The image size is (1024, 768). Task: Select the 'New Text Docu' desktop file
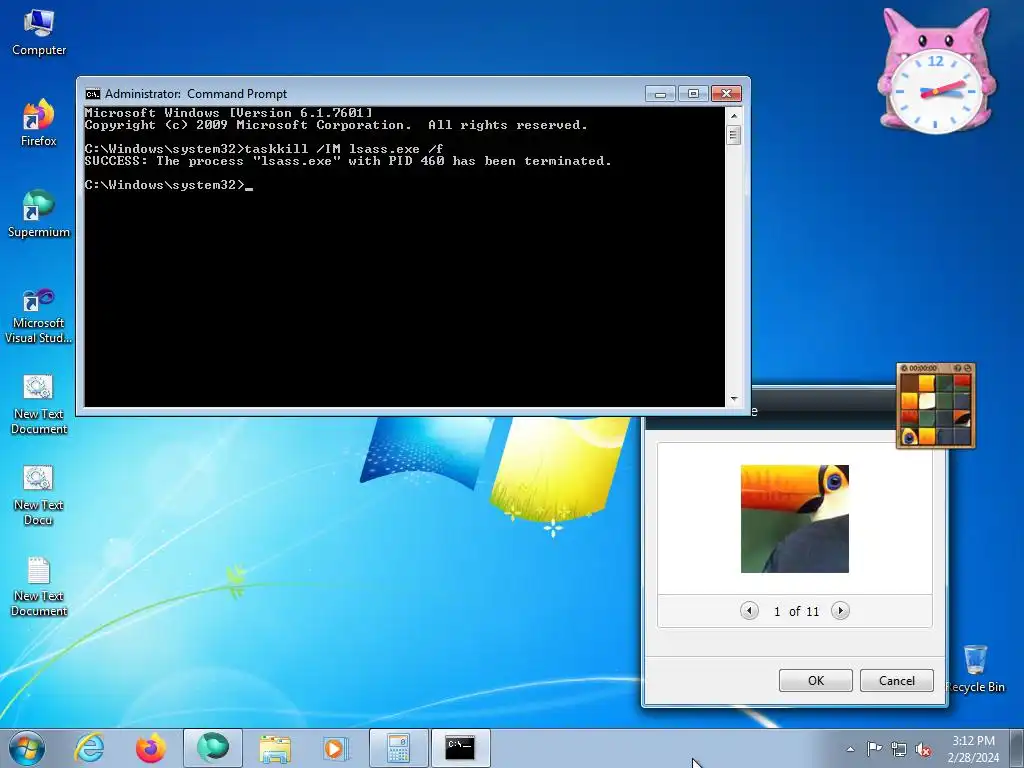[x=39, y=496]
